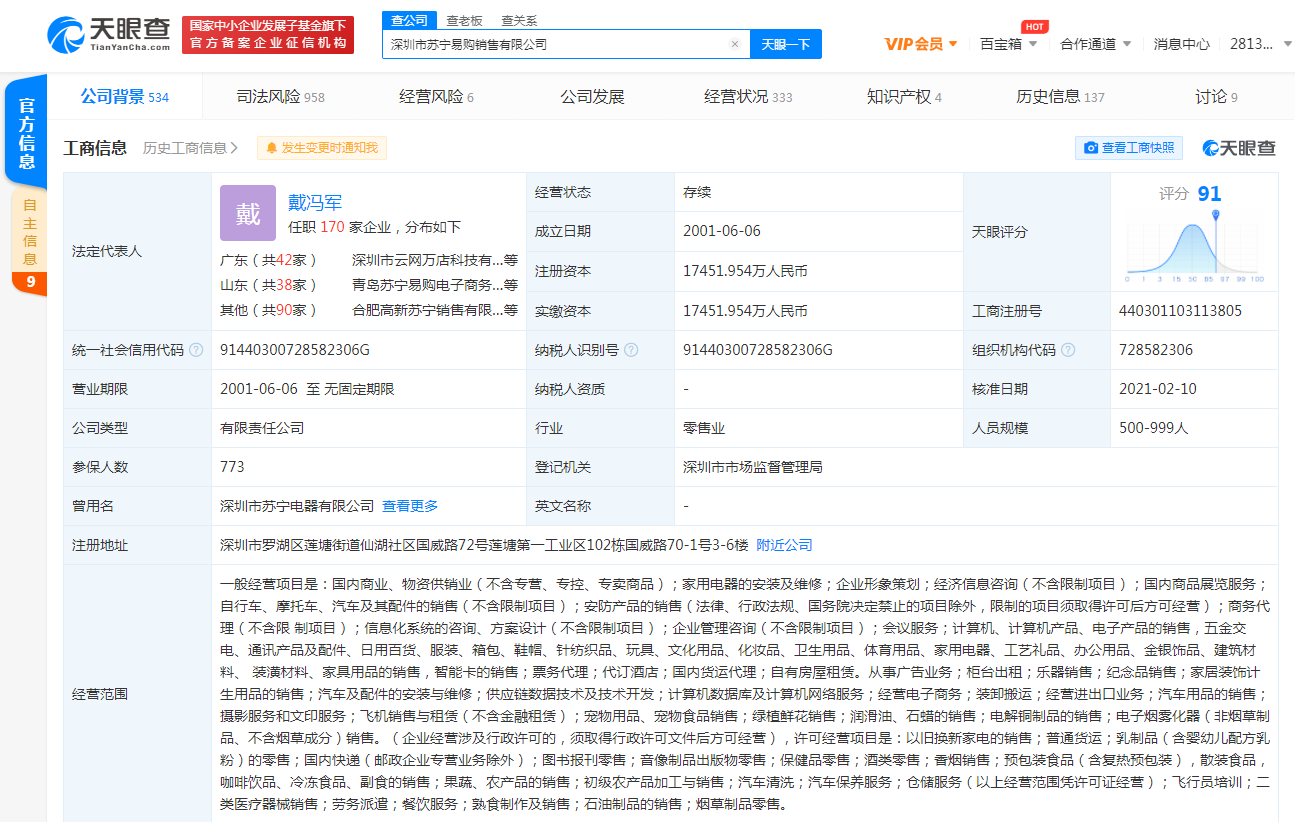The width and height of the screenshot is (1295, 822).
Task: Open legal representative 戴冯军 link
Action: click(315, 203)
